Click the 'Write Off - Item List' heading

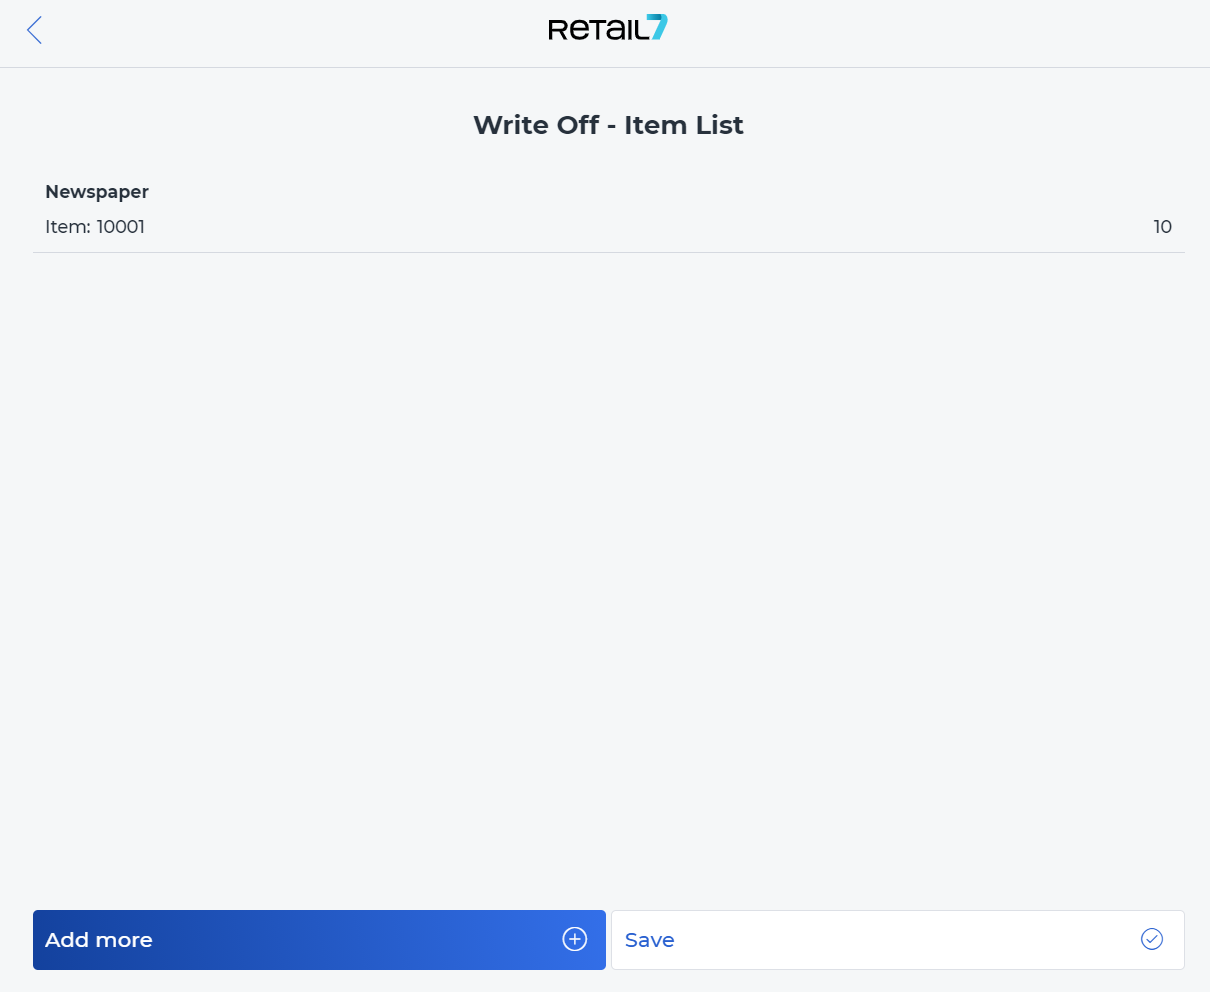click(609, 125)
